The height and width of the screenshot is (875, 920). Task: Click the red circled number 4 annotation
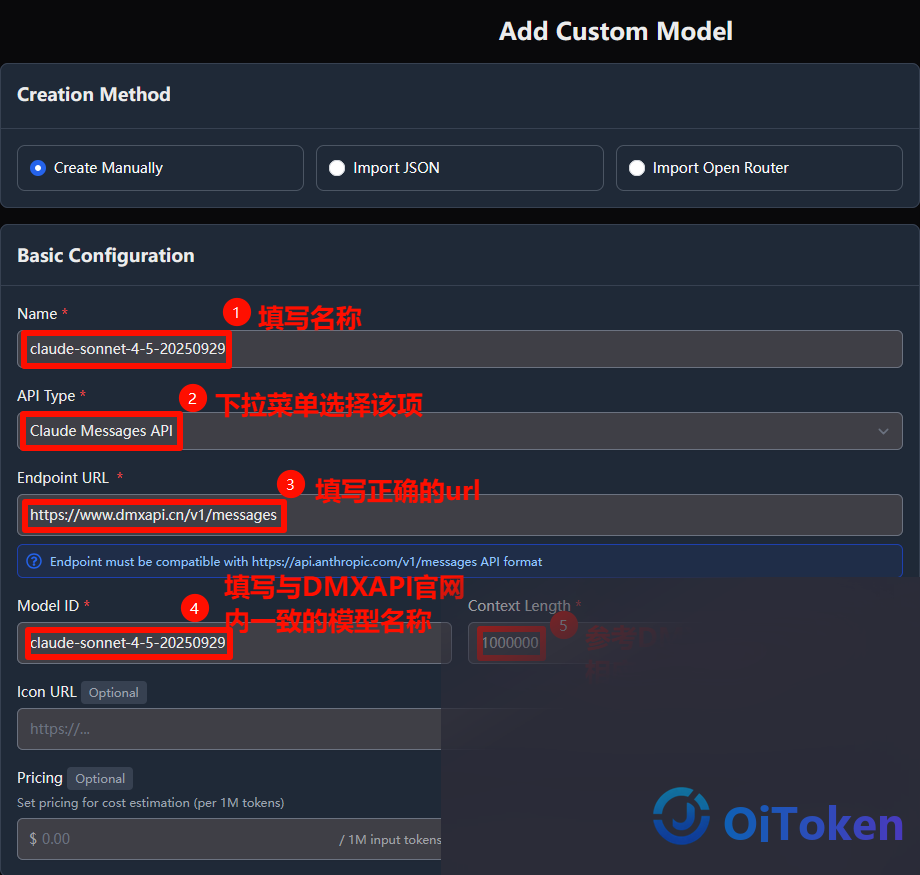tap(195, 608)
